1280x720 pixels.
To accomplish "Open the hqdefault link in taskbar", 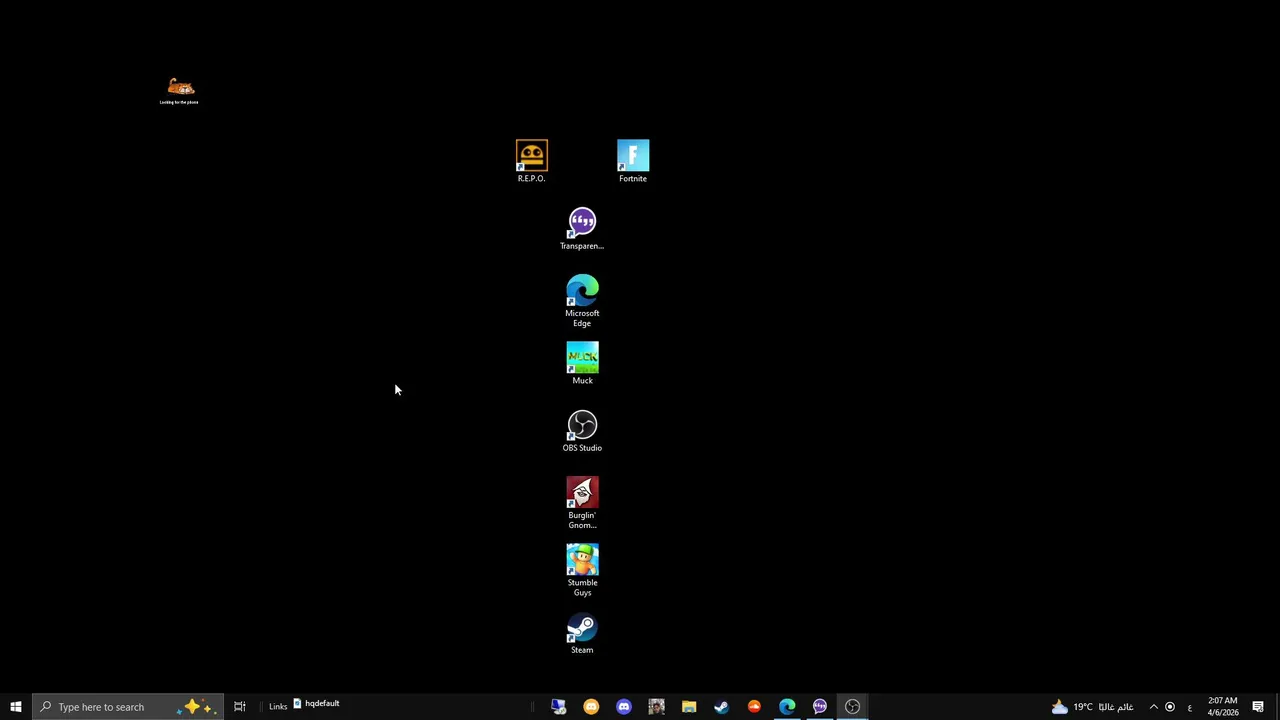I will [317, 704].
